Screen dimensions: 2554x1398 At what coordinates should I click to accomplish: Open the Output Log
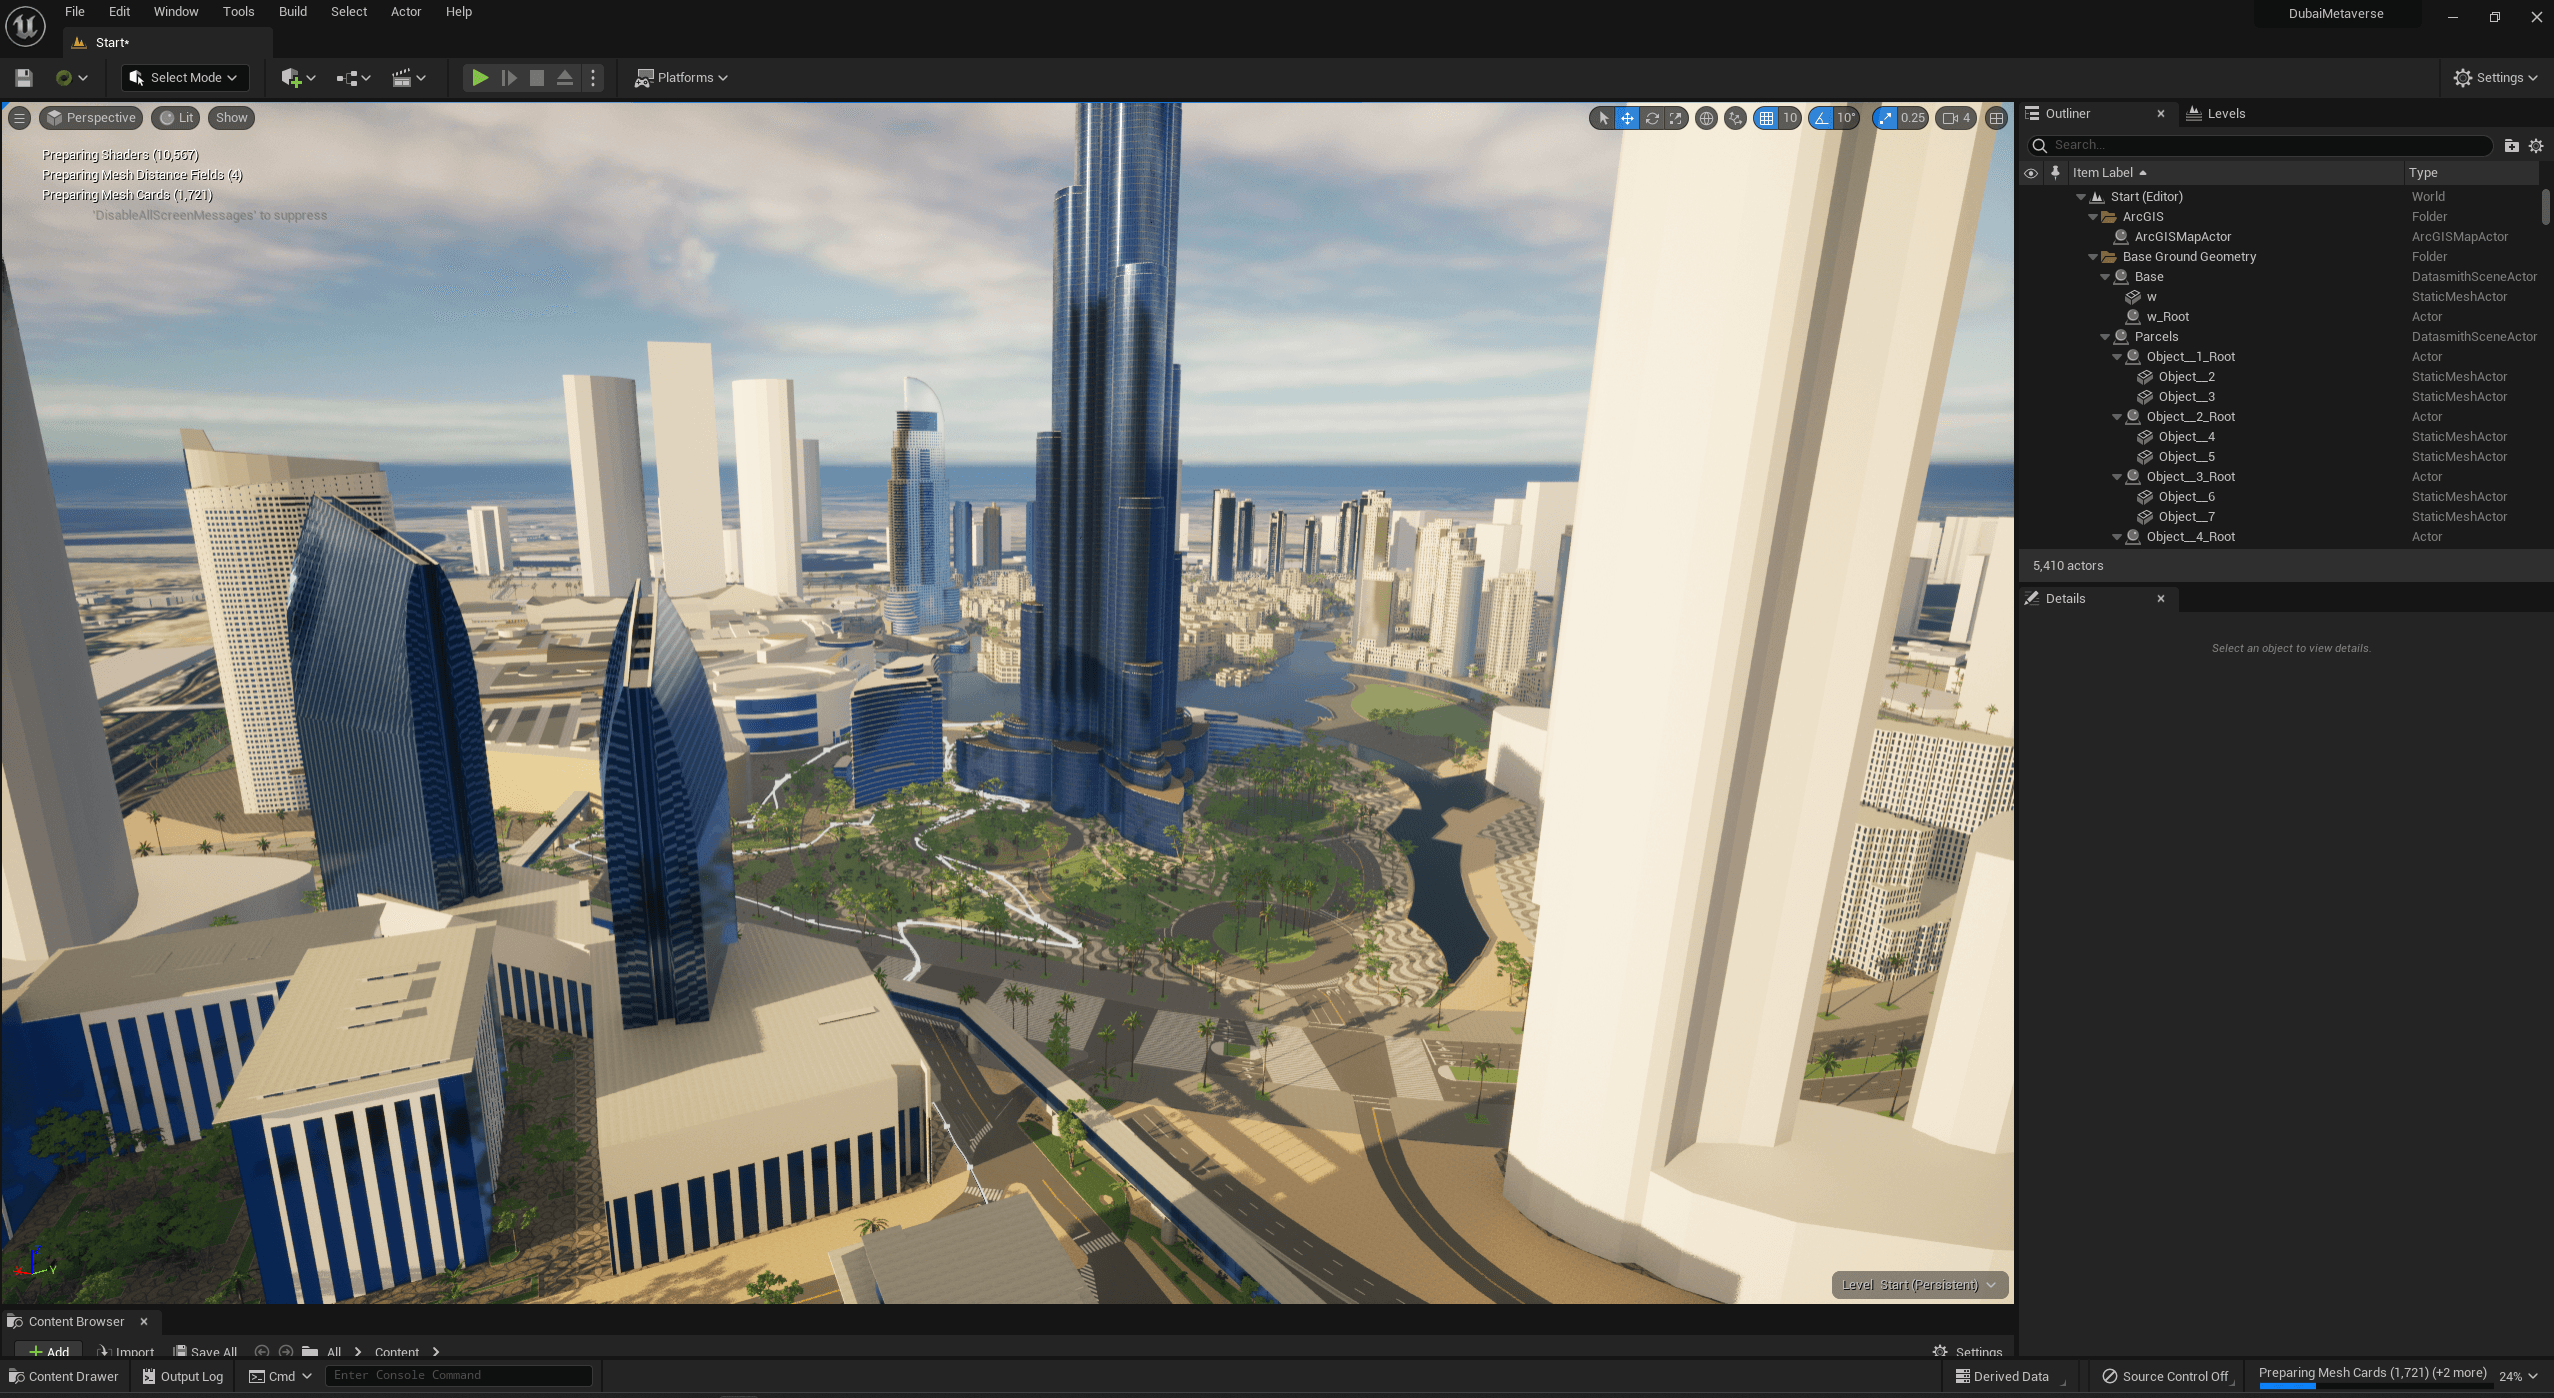click(182, 1377)
